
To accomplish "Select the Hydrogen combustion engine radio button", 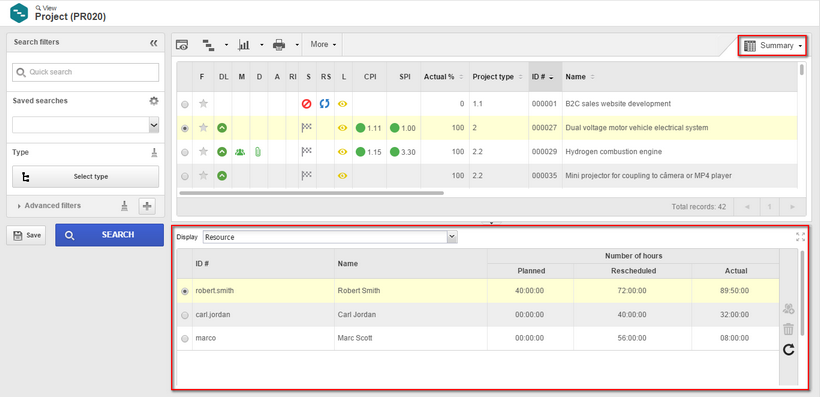I will pos(185,152).
